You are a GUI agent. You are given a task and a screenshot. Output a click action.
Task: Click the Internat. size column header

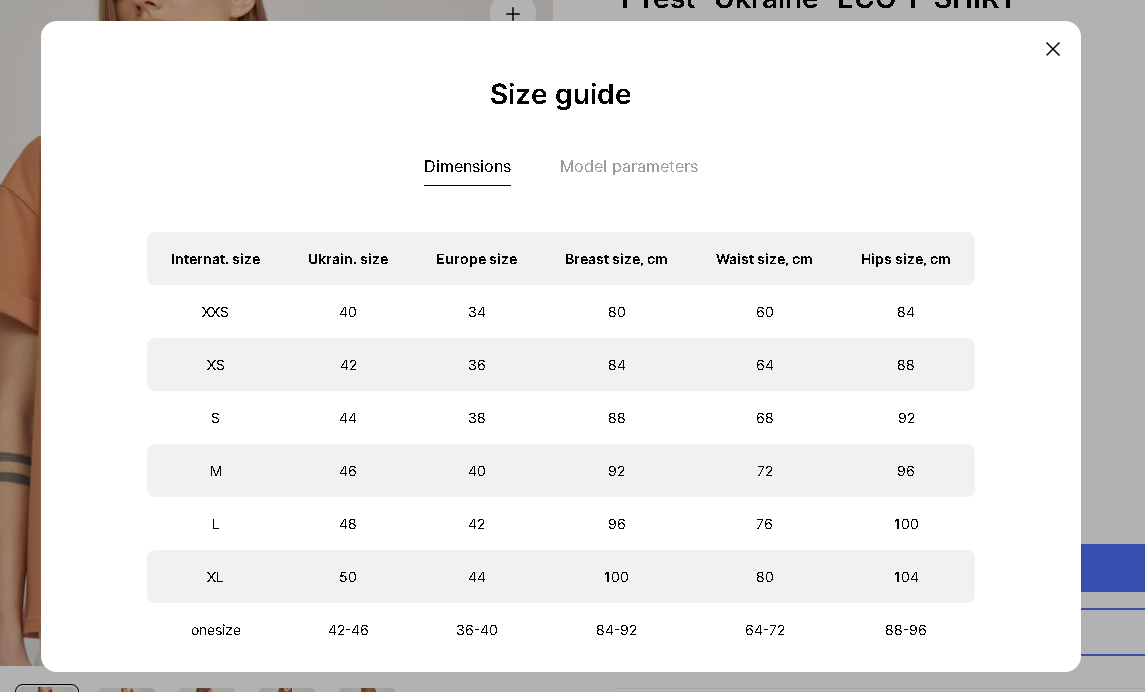[x=215, y=259]
